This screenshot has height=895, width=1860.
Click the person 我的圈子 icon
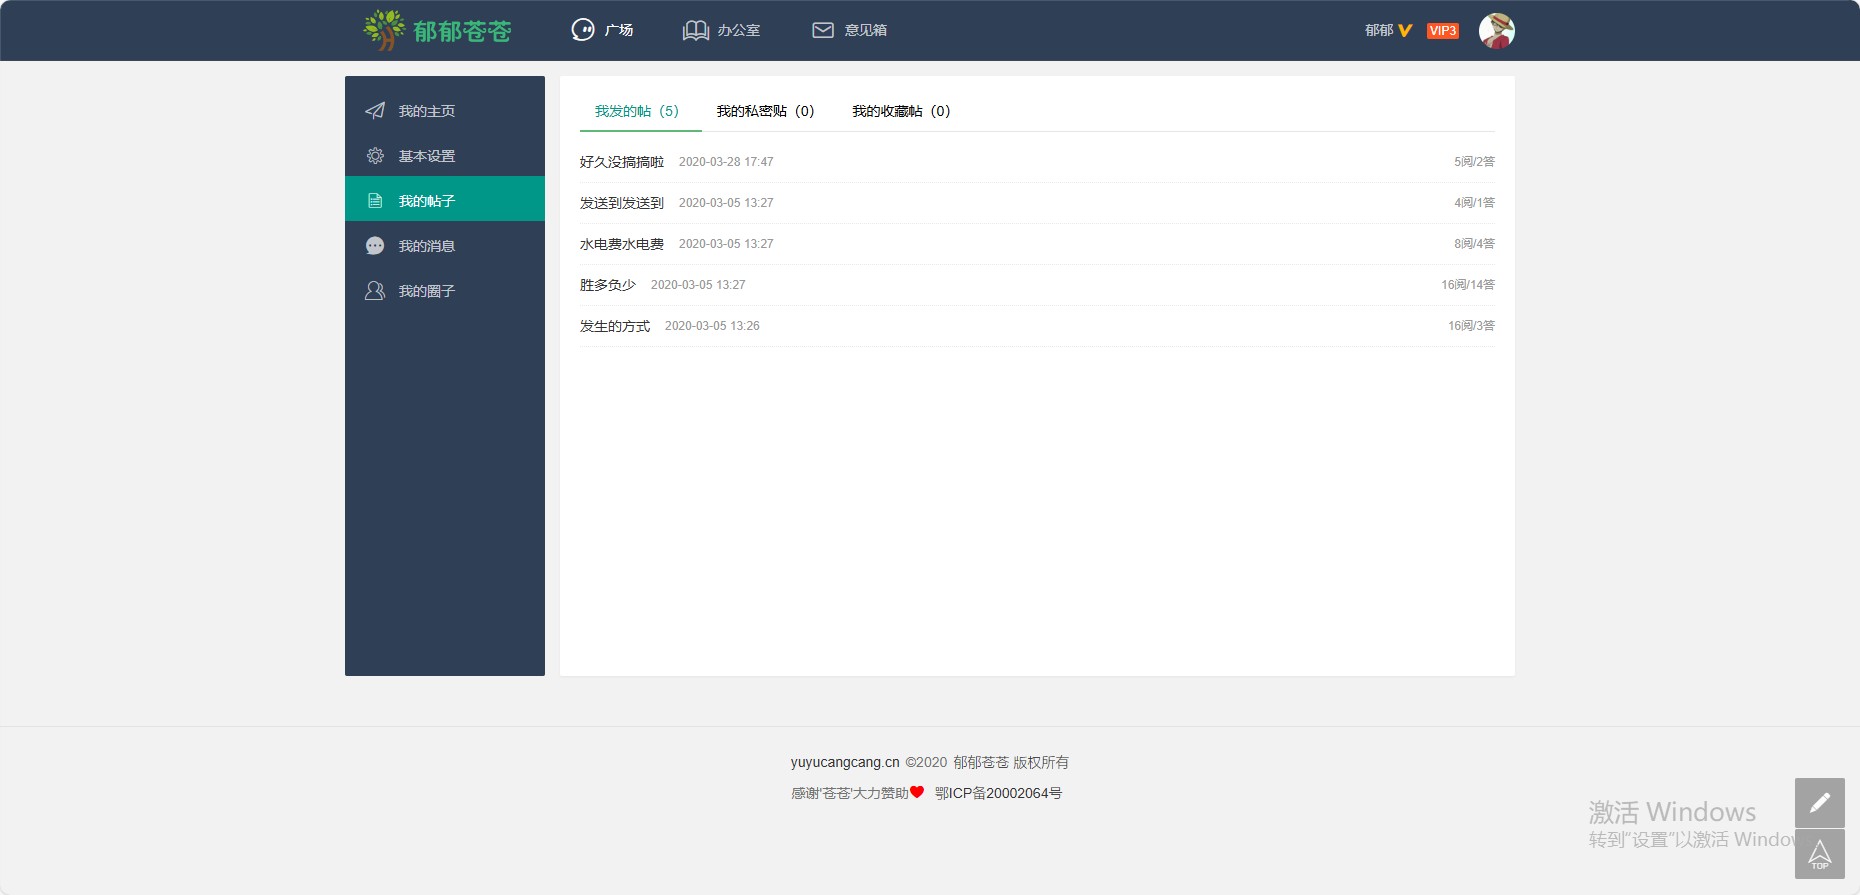coord(375,290)
